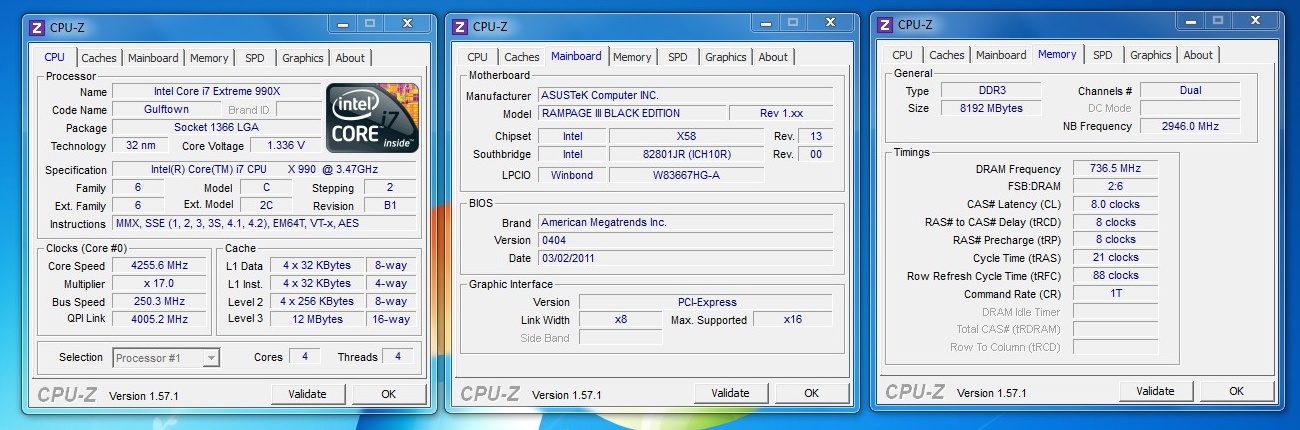Viewport: 1300px width, 430px height.
Task: Select CPU tab in the Memory CPU-Z window
Action: (x=902, y=55)
